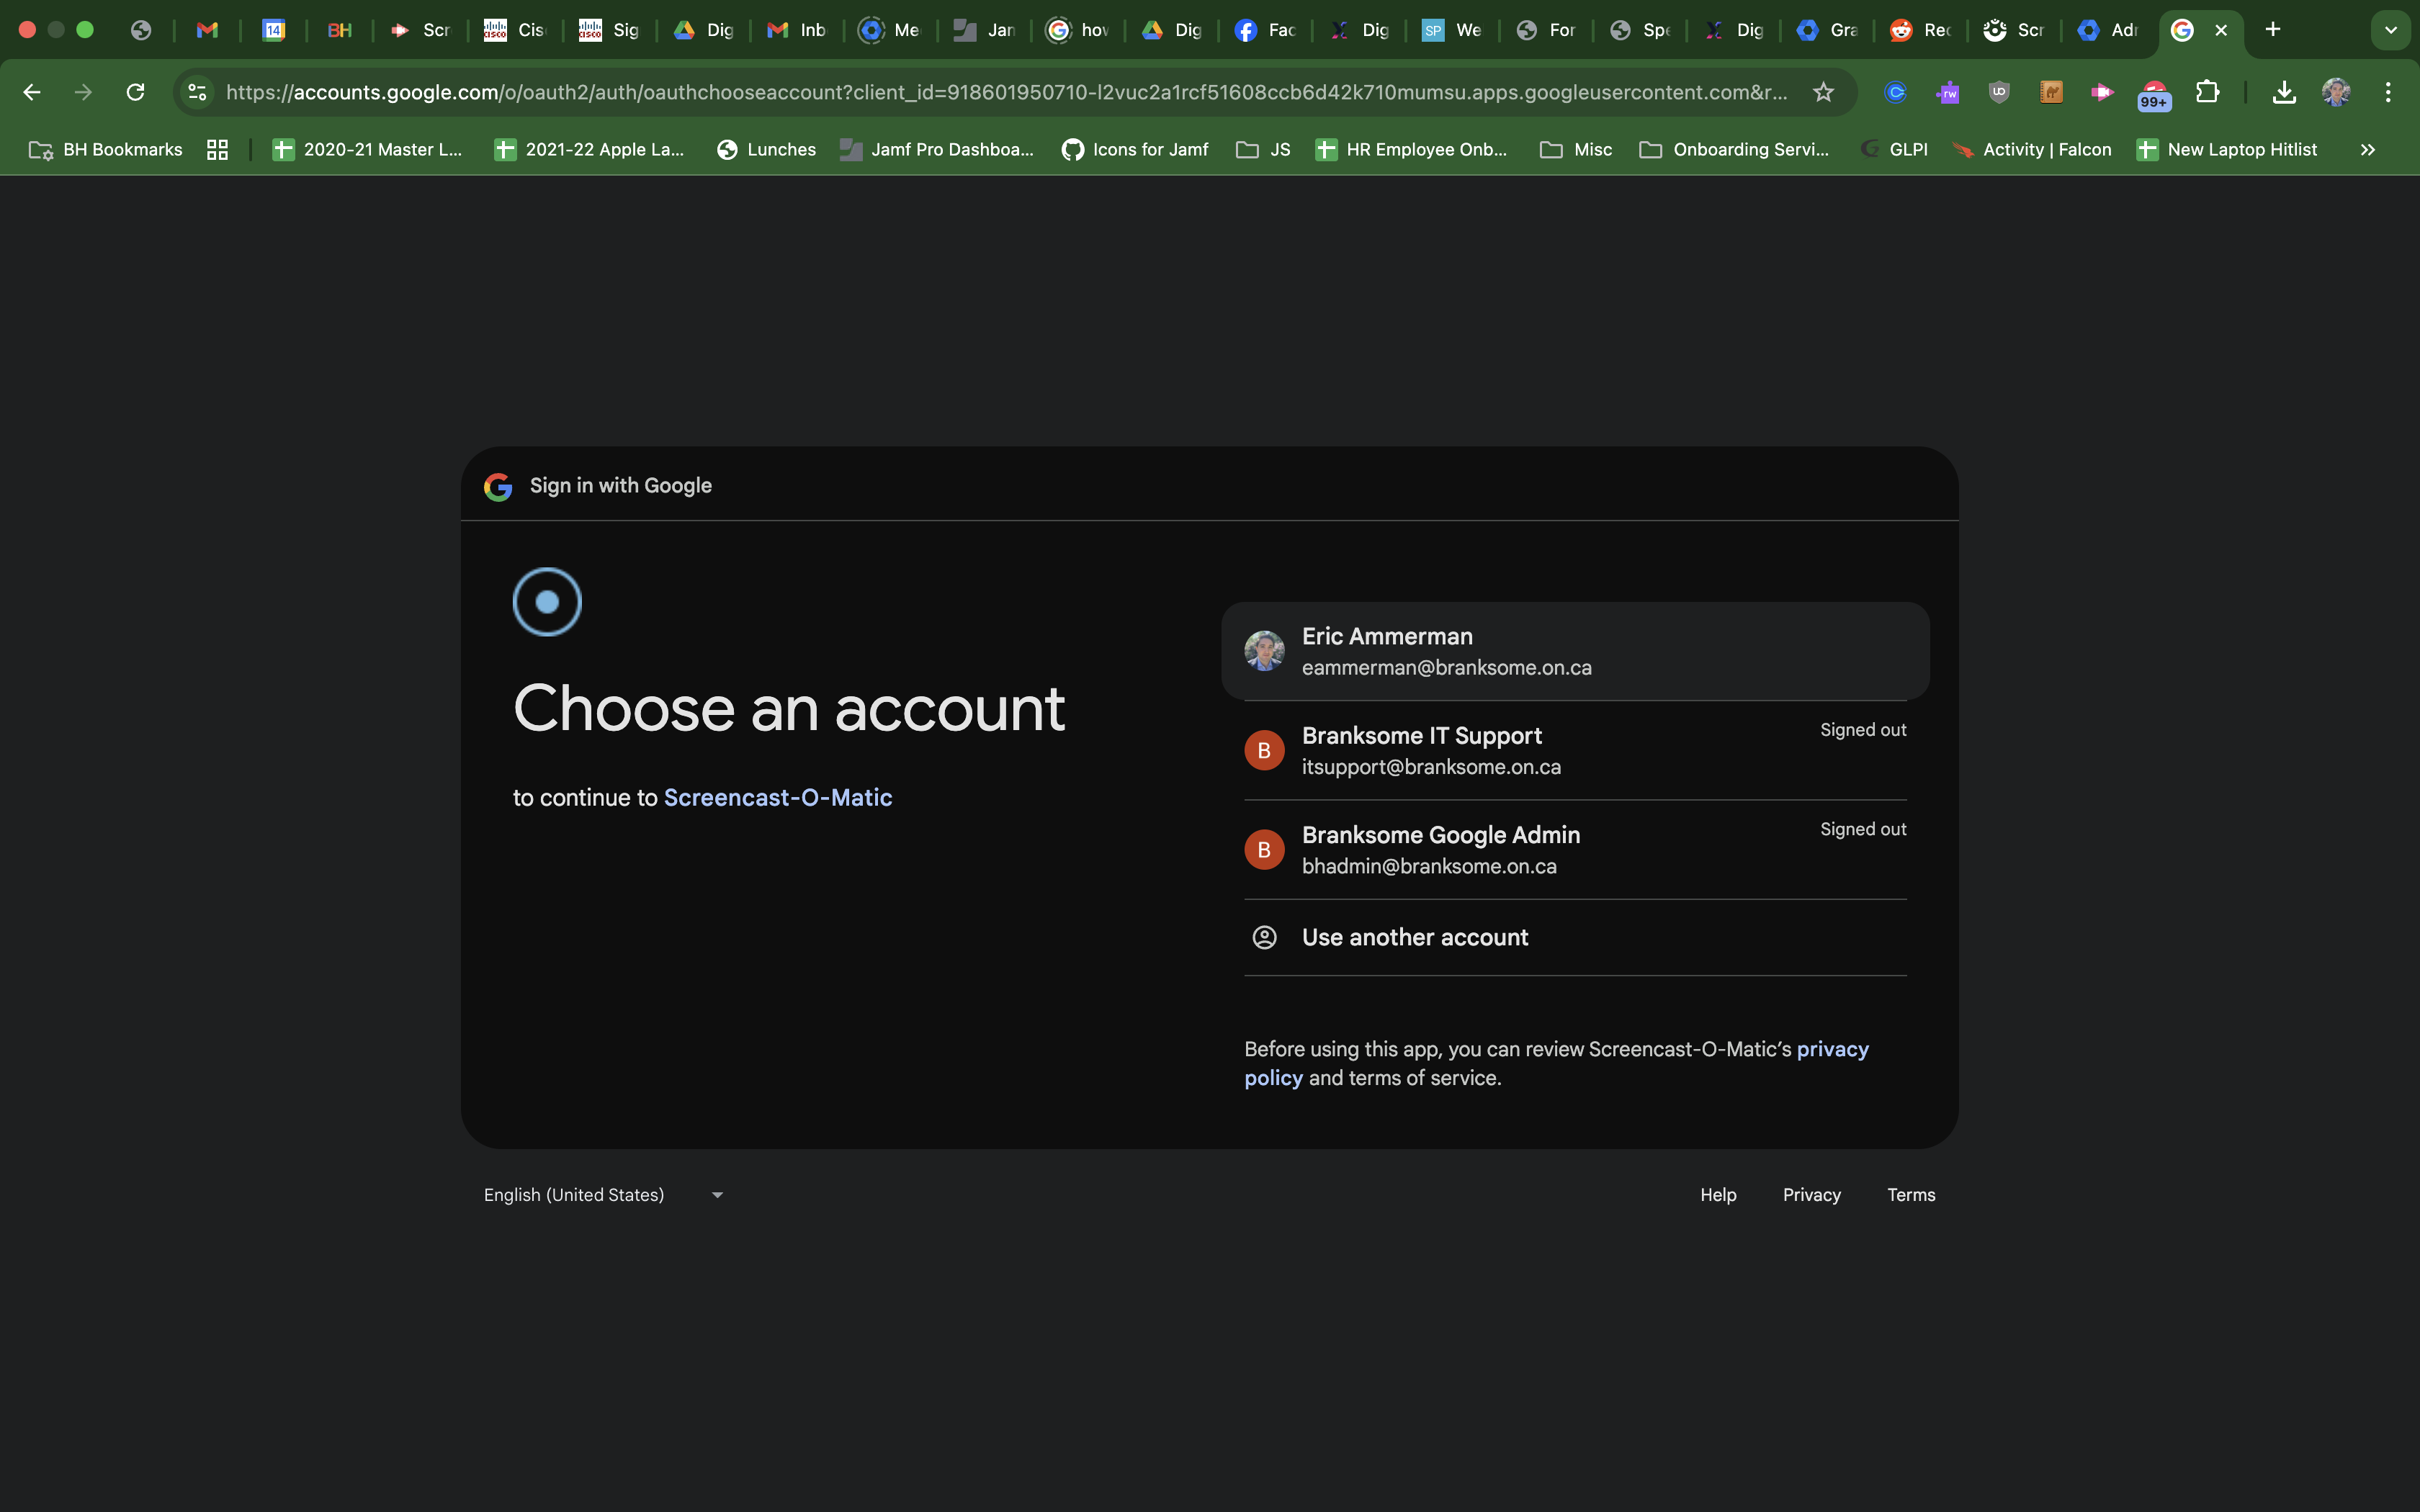Viewport: 2420px width, 1512px height.
Task: Open the BH Bookmarks folder
Action: [106, 149]
